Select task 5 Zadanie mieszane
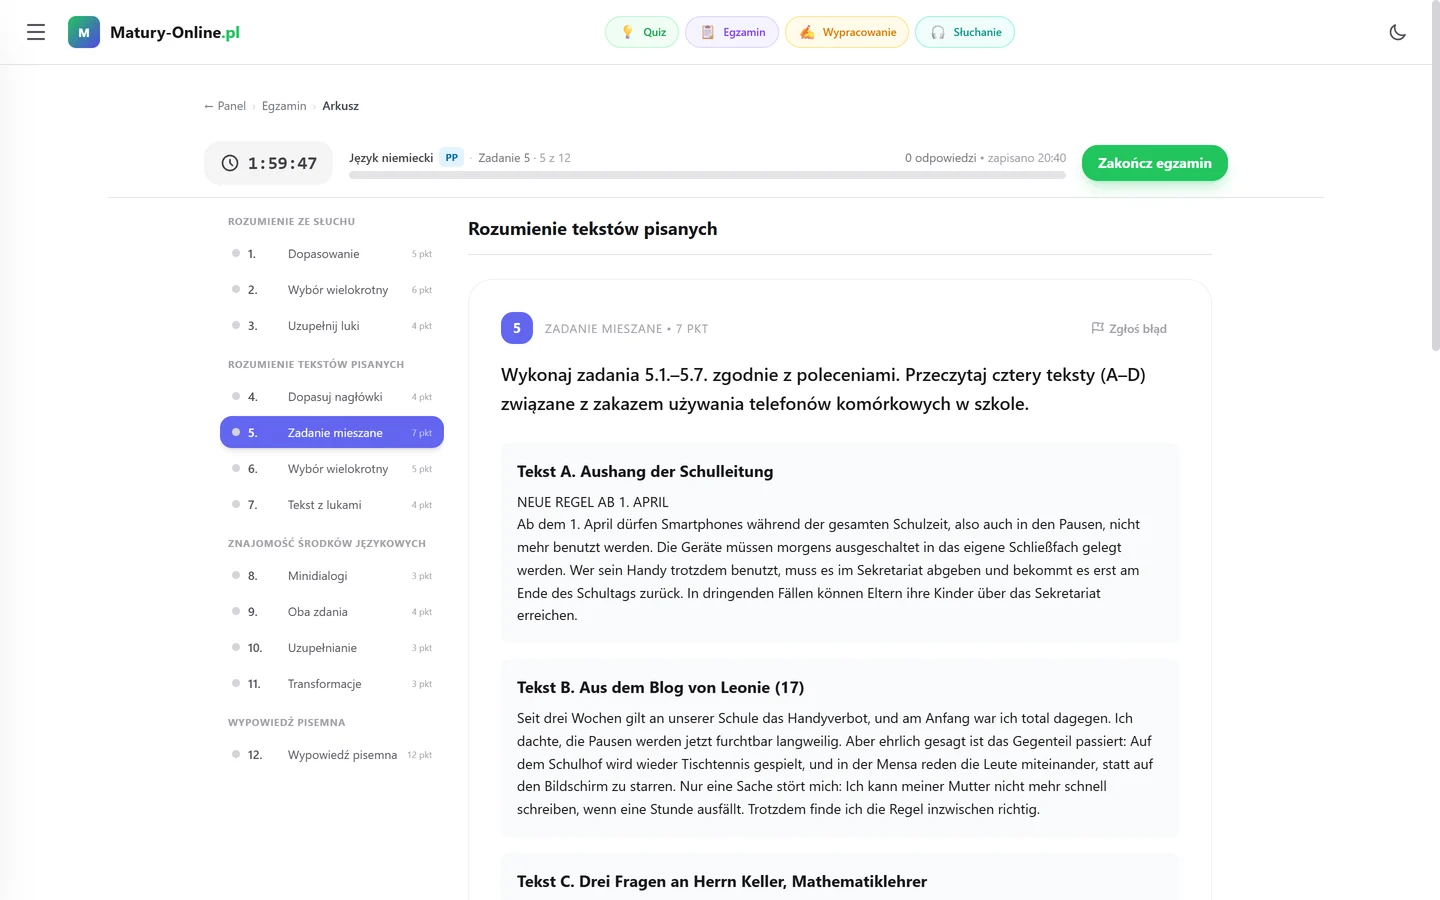 tap(332, 433)
